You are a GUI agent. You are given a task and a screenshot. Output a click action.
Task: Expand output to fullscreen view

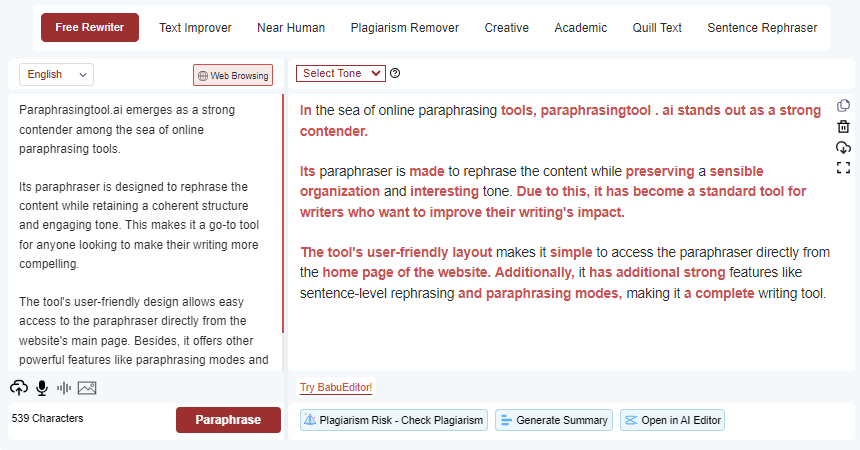843,167
